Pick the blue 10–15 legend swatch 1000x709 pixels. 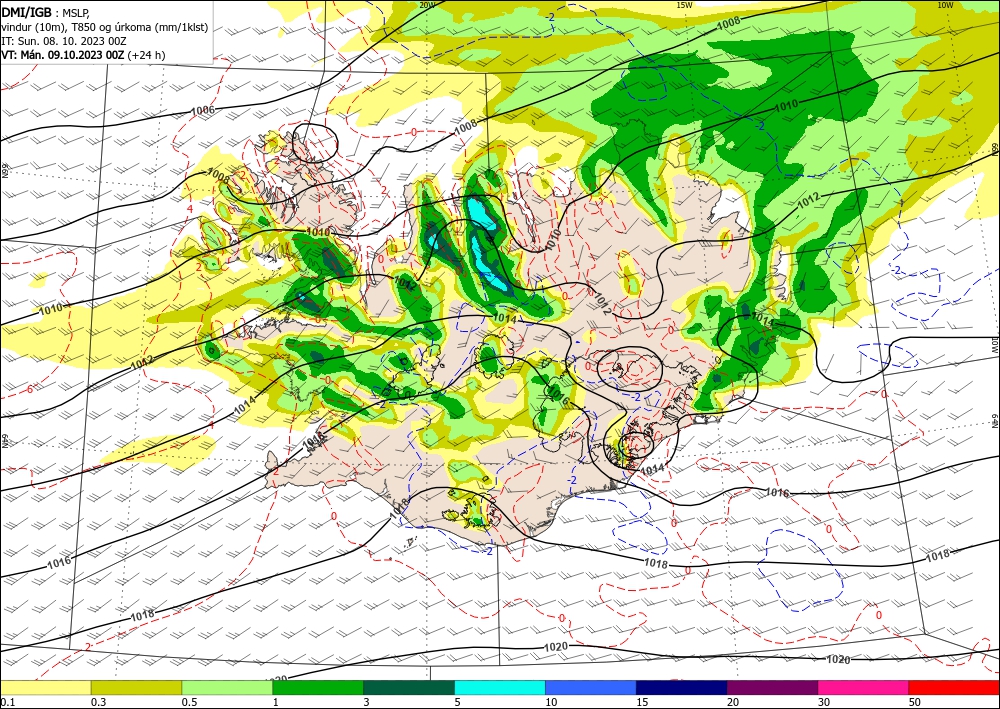point(591,687)
